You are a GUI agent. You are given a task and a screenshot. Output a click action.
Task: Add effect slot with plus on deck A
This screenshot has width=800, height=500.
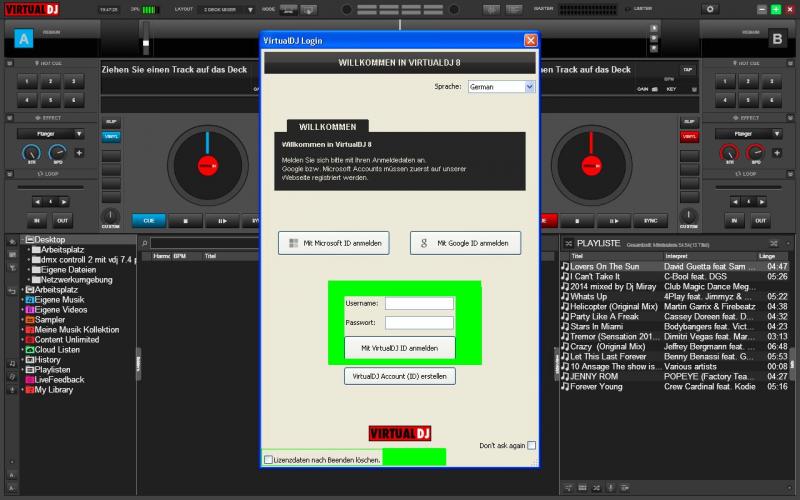(79, 153)
